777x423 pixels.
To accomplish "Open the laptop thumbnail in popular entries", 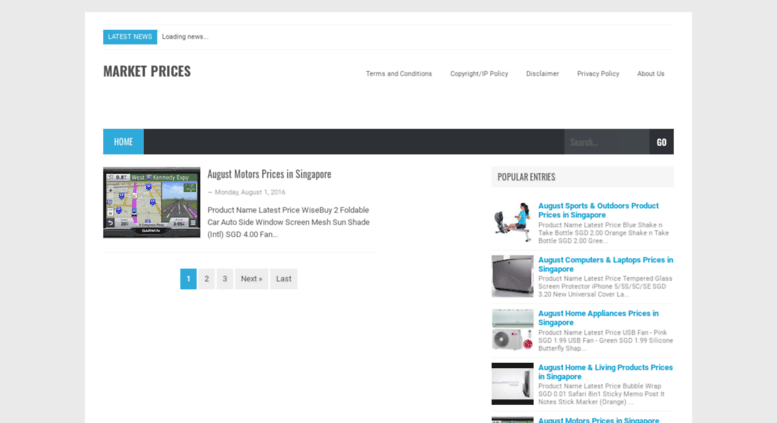I will coord(512,276).
